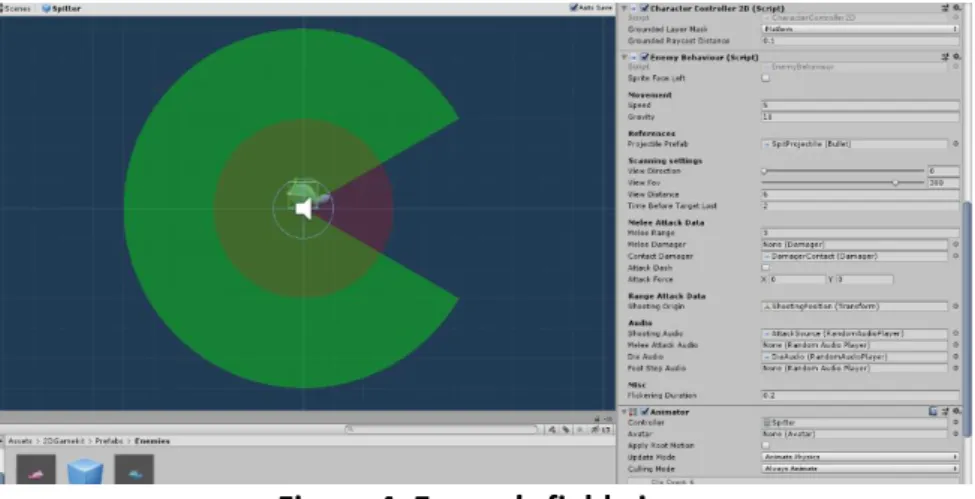Open object picker for Animator Avatar

click(956, 434)
